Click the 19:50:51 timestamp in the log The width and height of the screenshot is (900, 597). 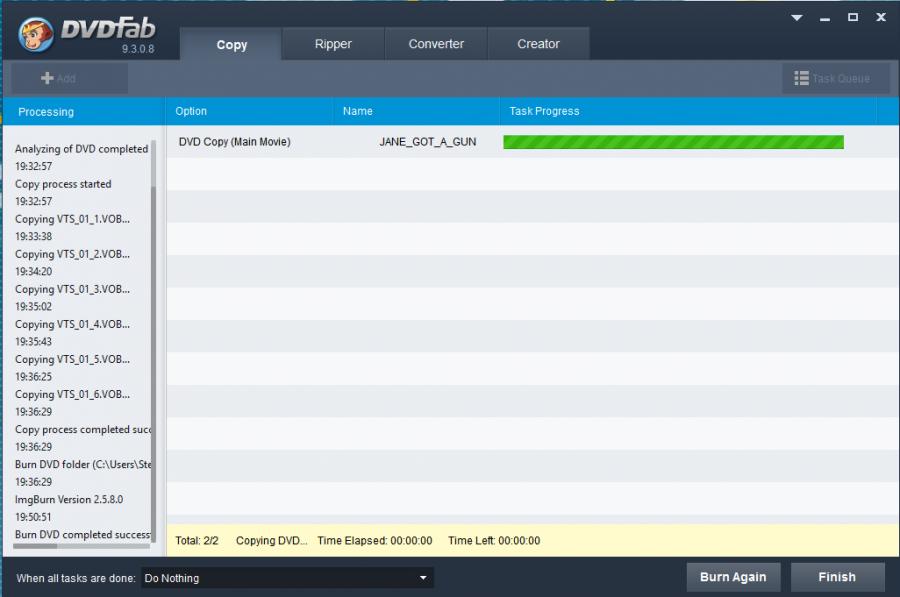(33, 517)
